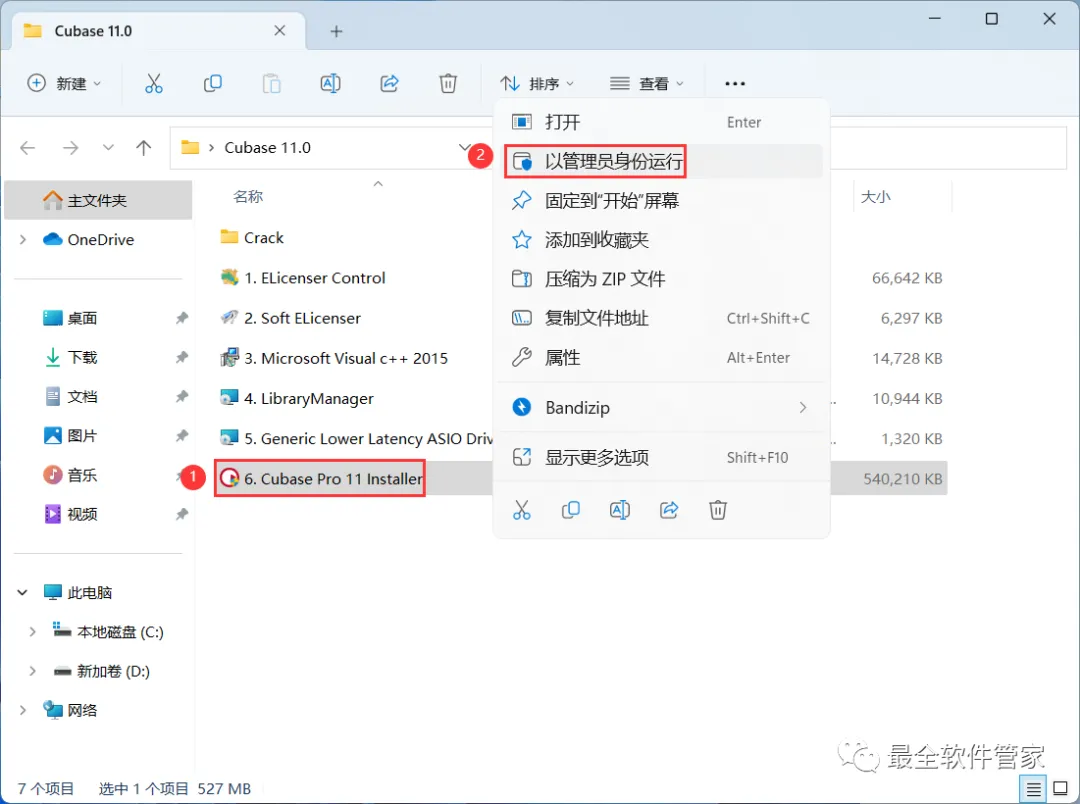
Task: Choose 以管理员身份运行
Action: [661, 161]
